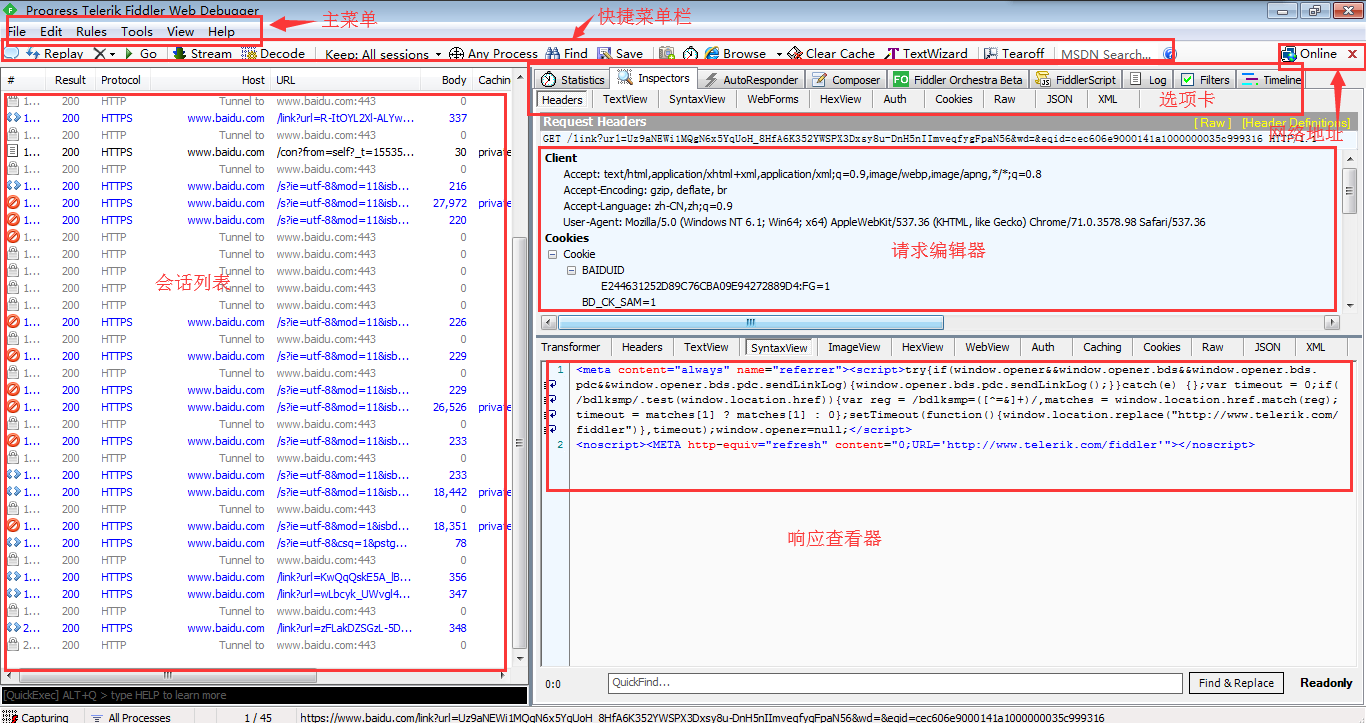Open the Edit menu
This screenshot has height=723, width=1366.
tap(51, 31)
